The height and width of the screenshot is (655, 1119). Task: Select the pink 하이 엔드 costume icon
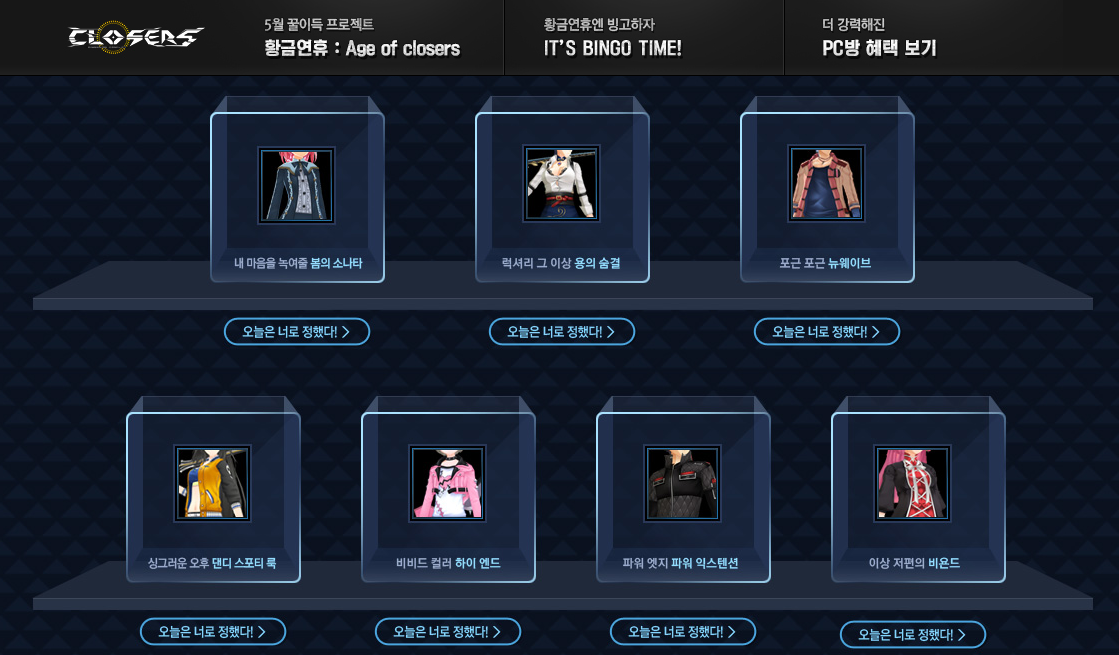click(447, 484)
